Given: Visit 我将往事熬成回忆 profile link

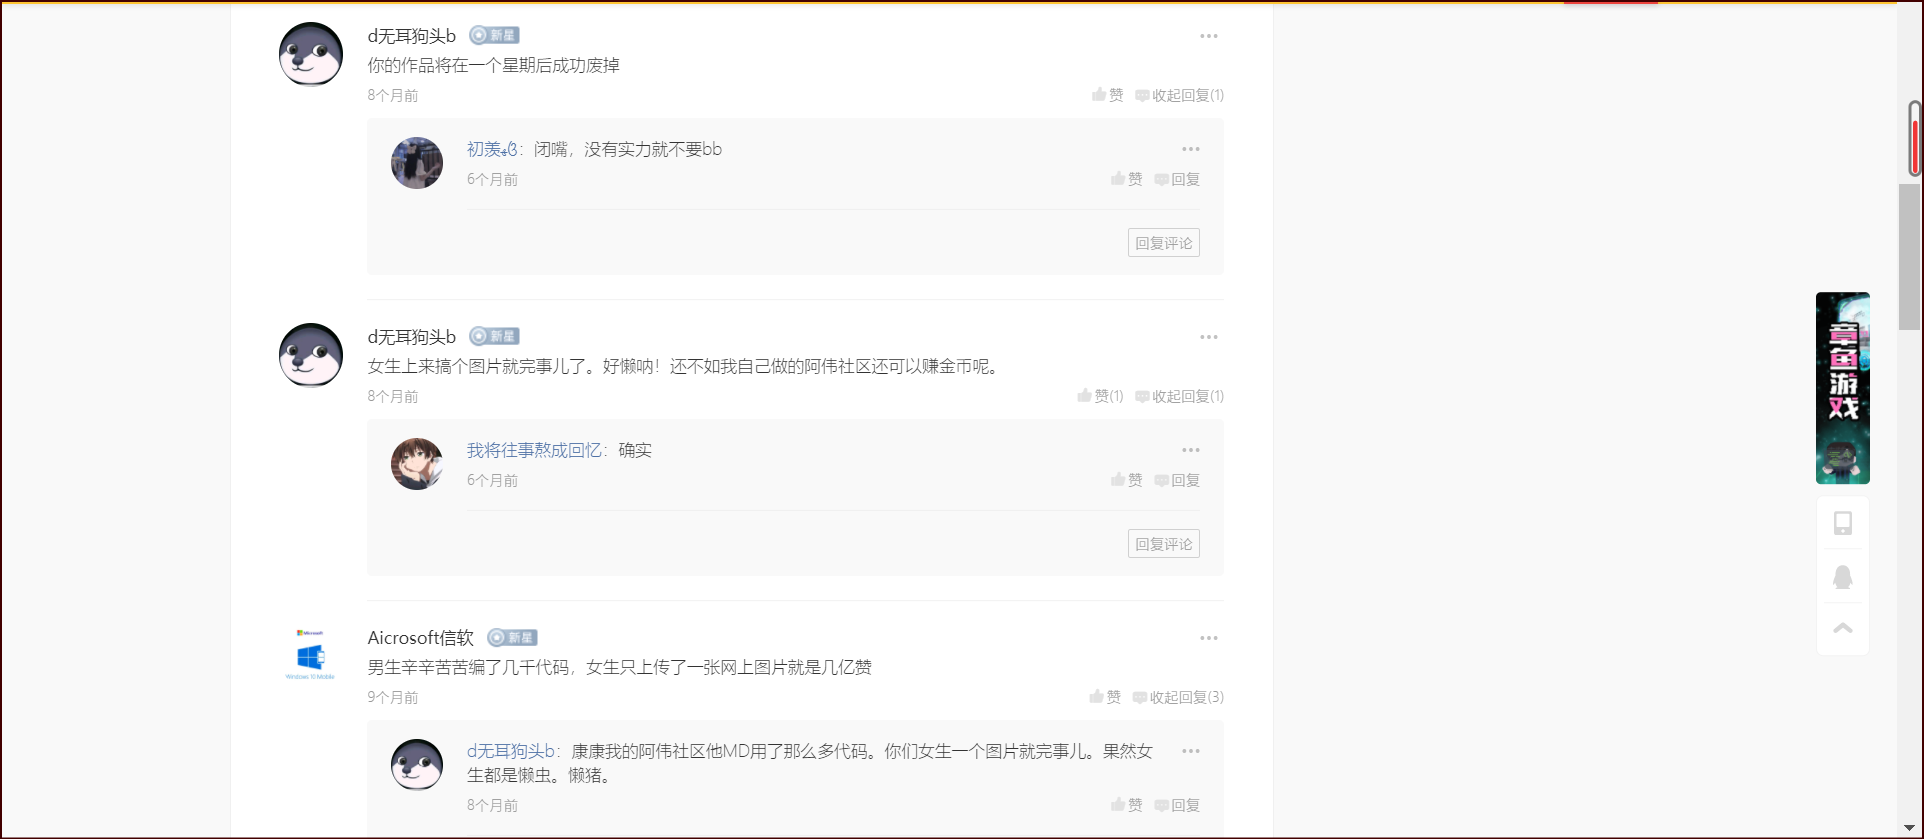Looking at the screenshot, I should (535, 450).
